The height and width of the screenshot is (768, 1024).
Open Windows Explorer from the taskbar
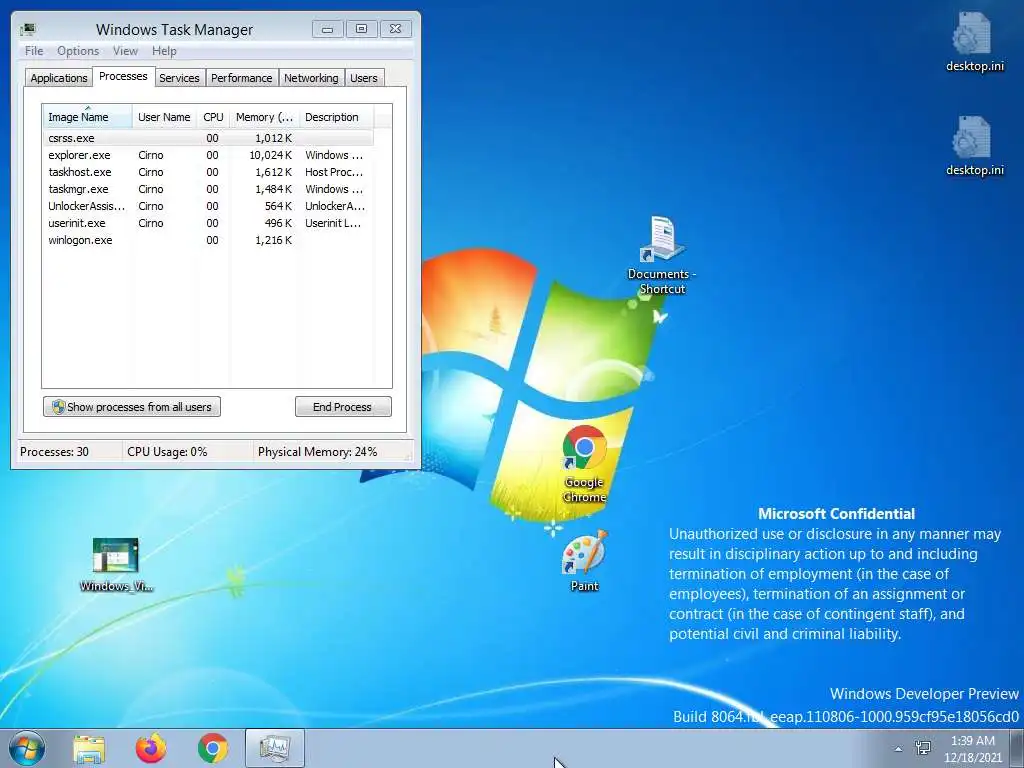[89, 748]
